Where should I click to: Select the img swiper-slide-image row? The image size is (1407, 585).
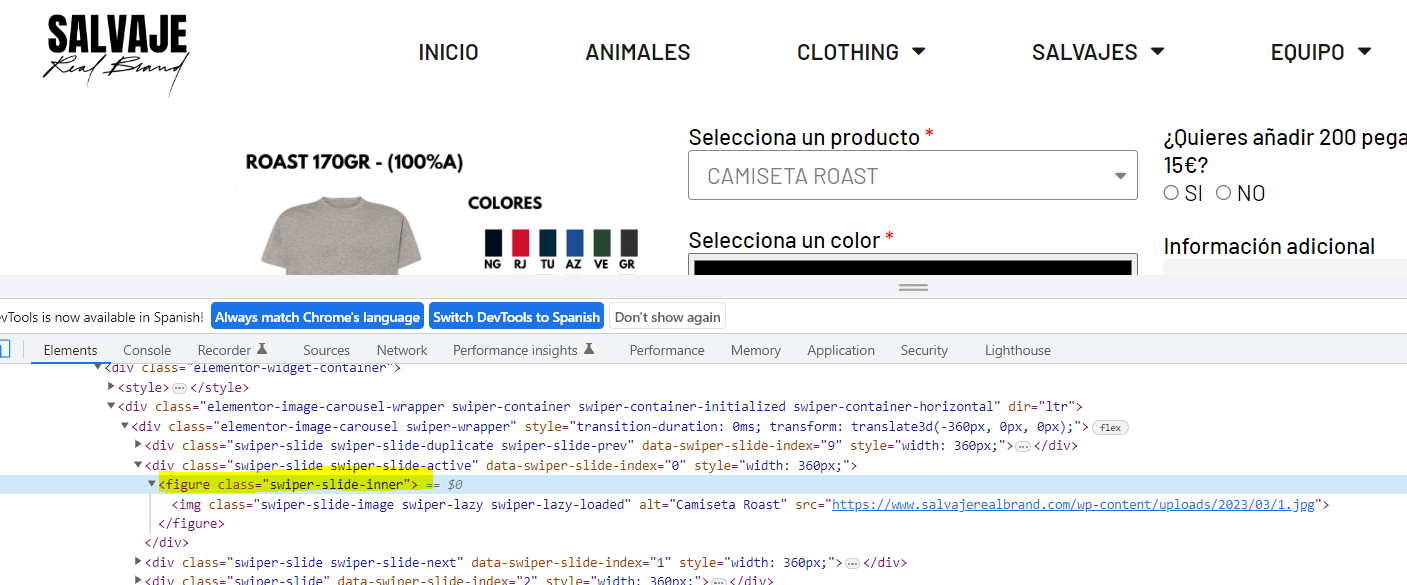coord(703,505)
